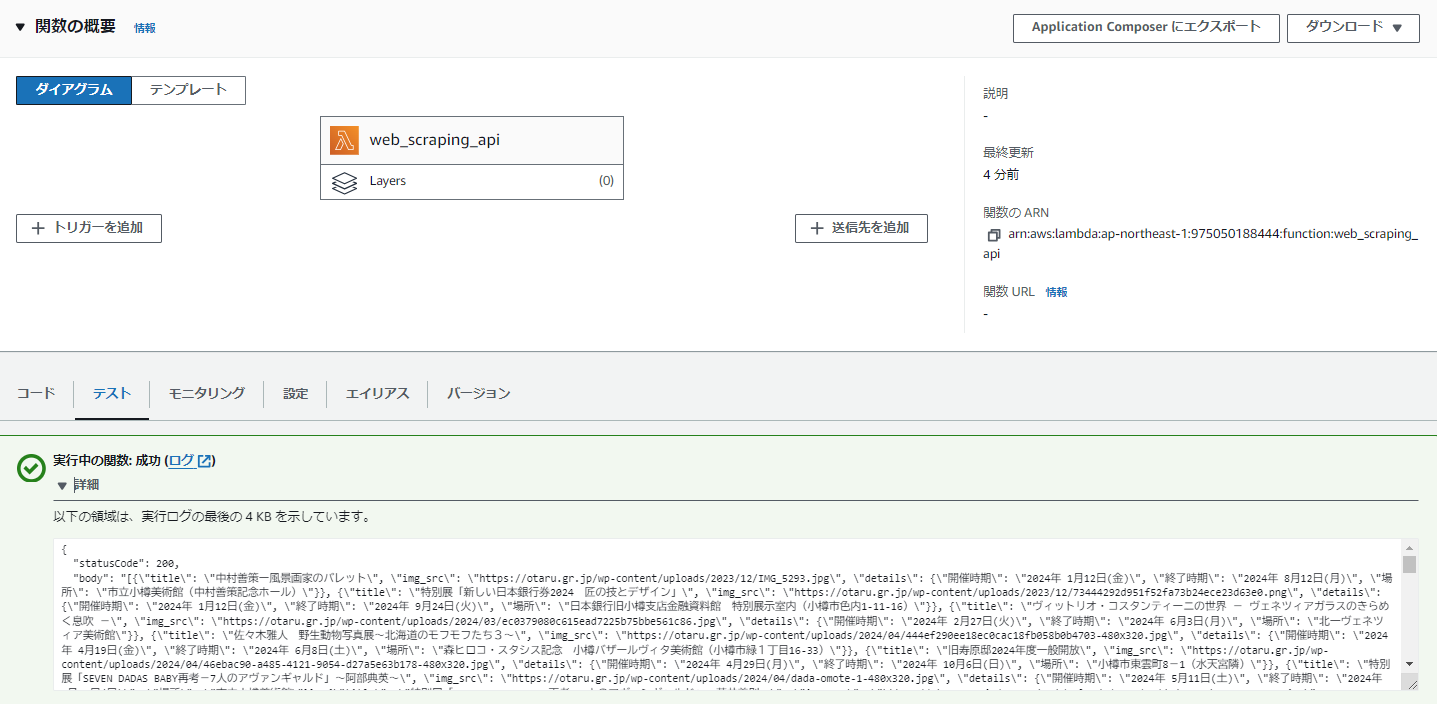Screen dimensions: 1437x704
Task: Collapse the 詳細 disclosure triangle
Action: 63,488
